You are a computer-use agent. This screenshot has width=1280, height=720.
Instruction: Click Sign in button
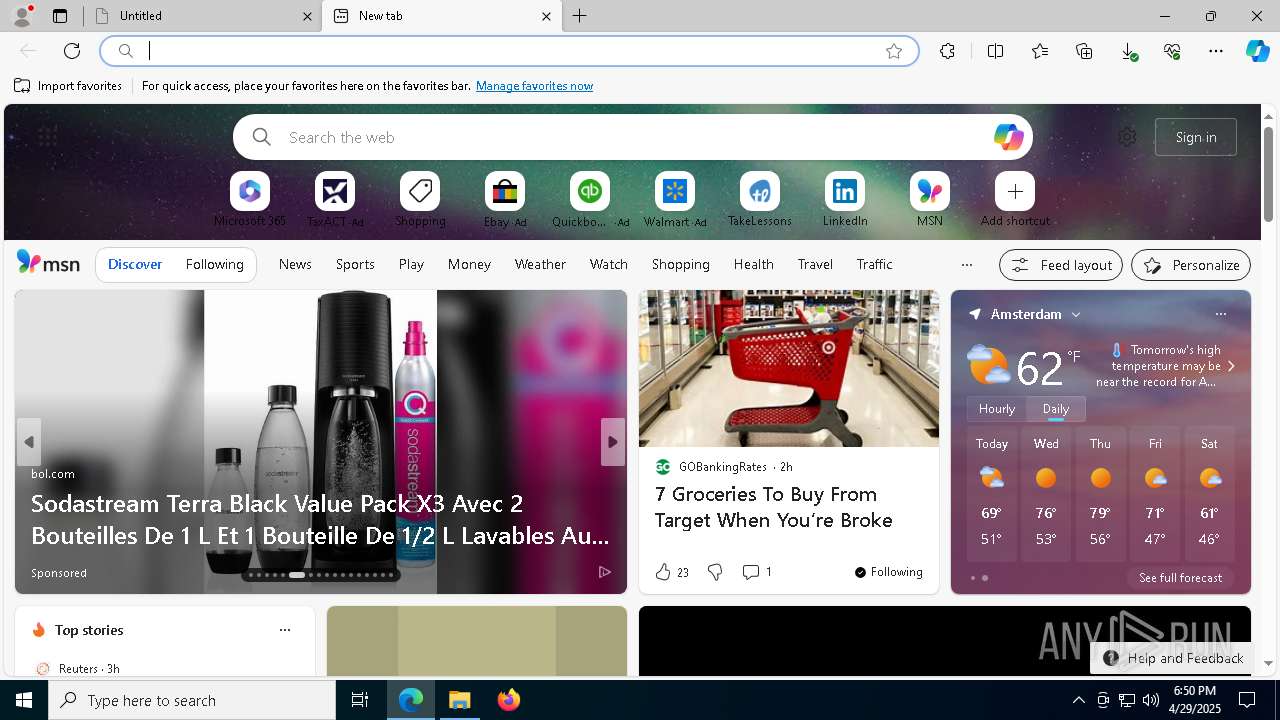pyautogui.click(x=1196, y=137)
